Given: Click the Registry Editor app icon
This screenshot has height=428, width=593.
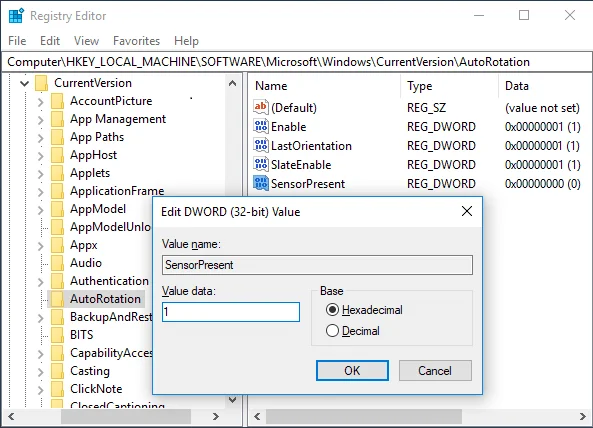Looking at the screenshot, I should pos(16,16).
